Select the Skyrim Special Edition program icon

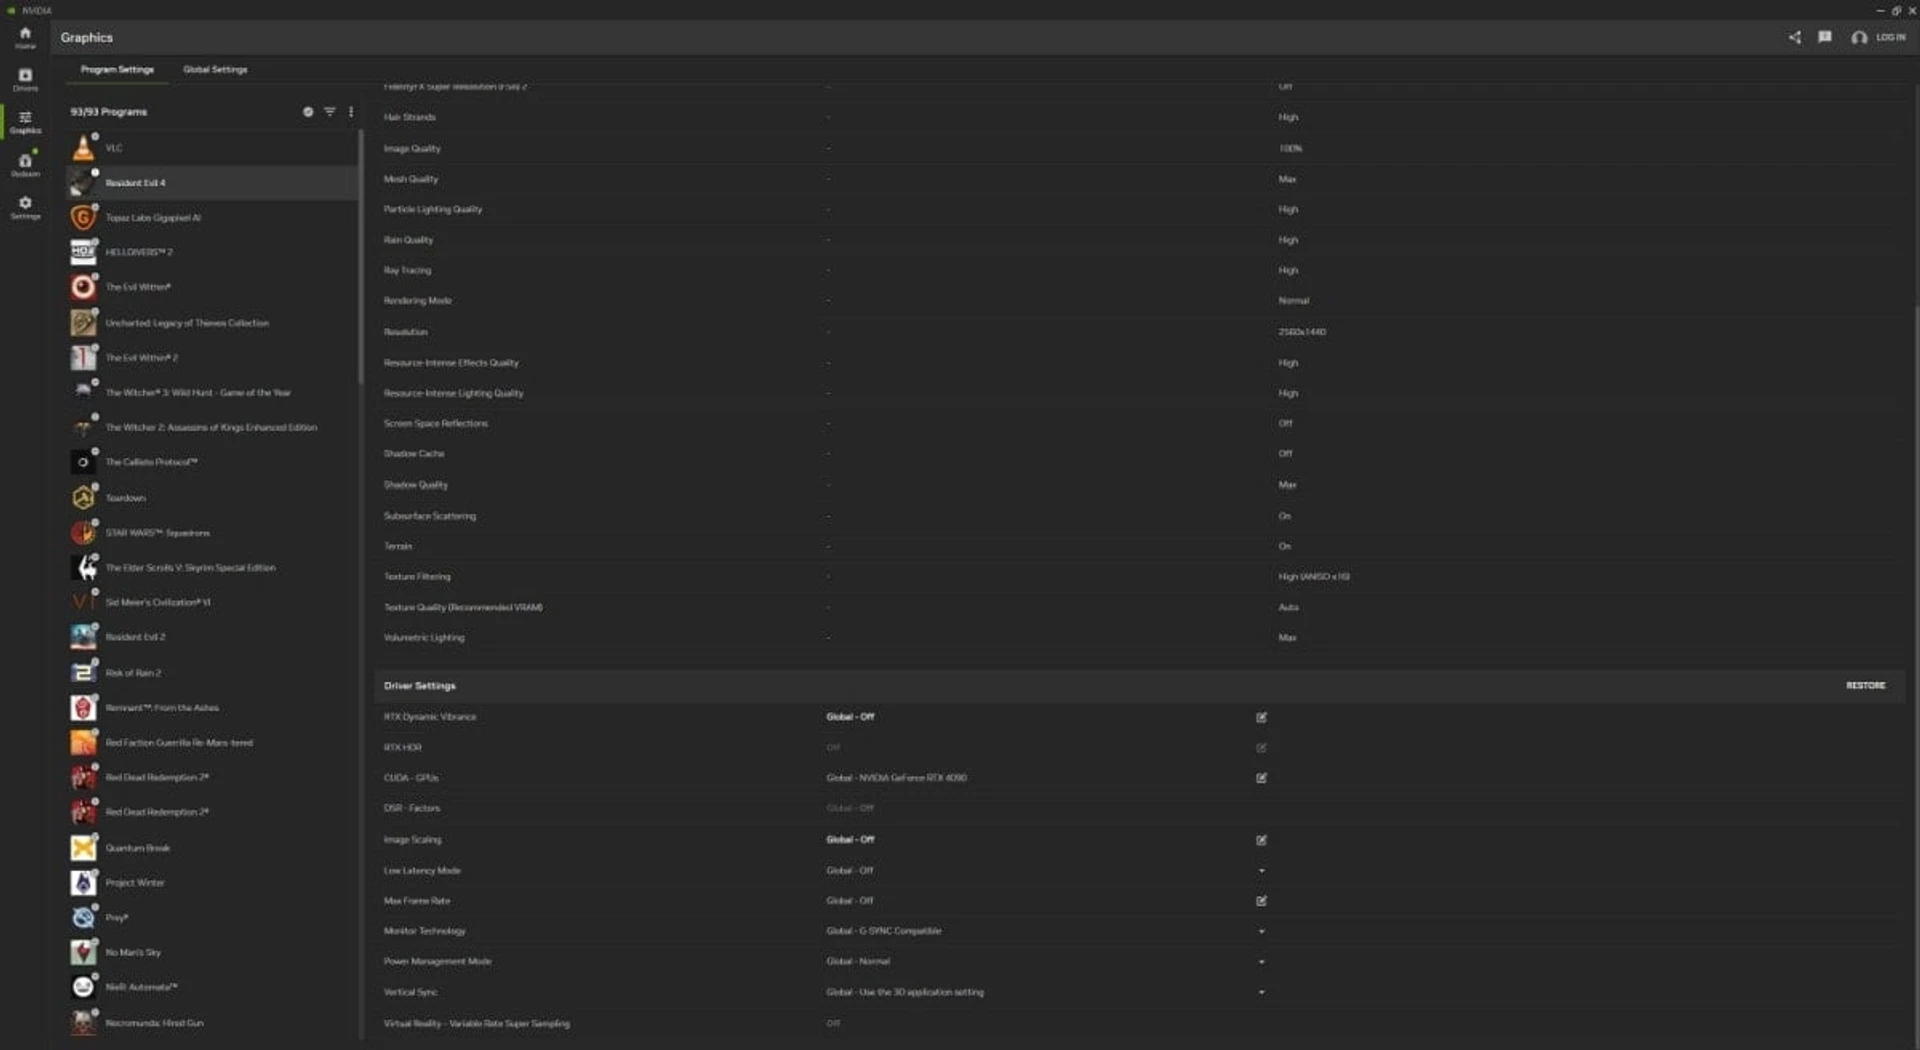click(84, 568)
